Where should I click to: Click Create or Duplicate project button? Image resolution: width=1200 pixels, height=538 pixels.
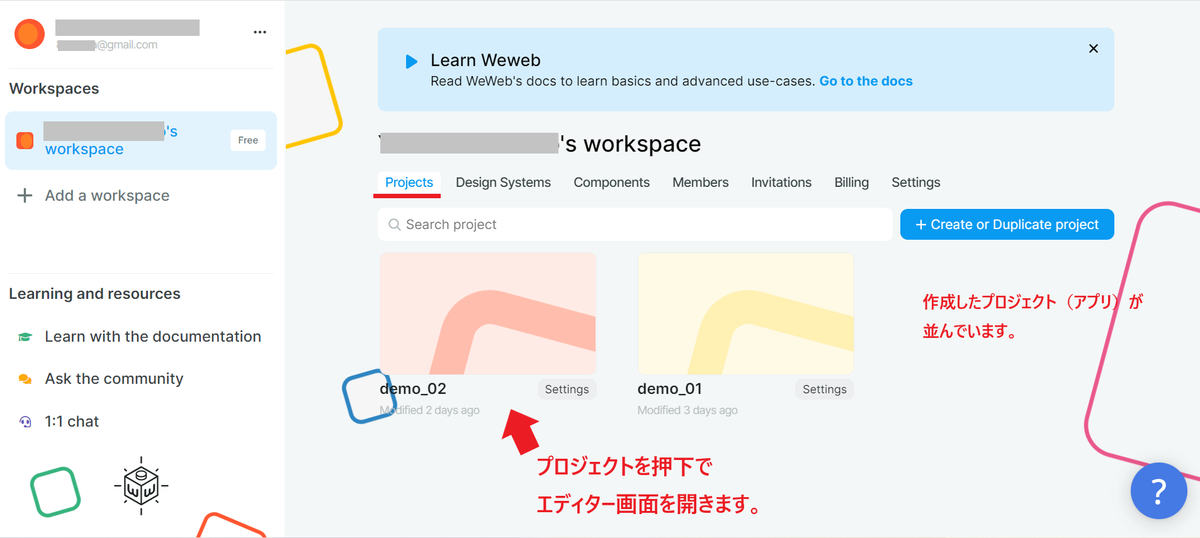coord(1007,225)
